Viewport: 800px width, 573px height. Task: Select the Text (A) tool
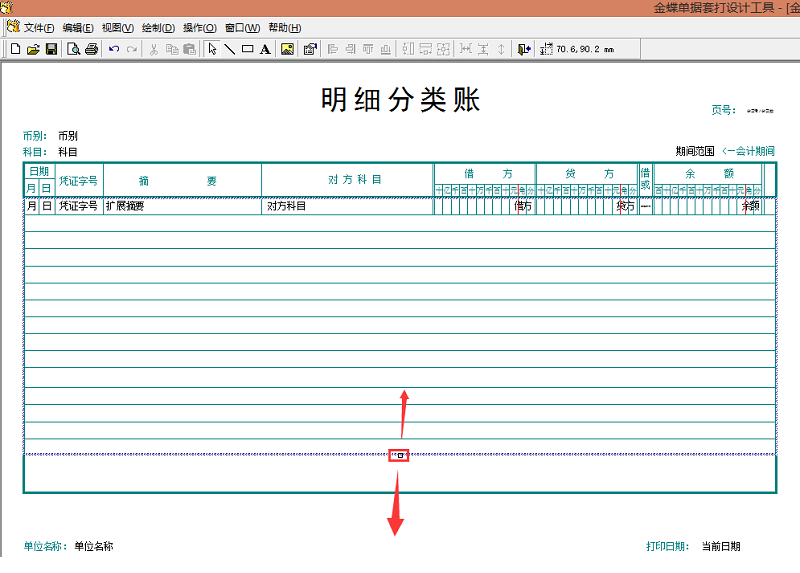point(265,49)
